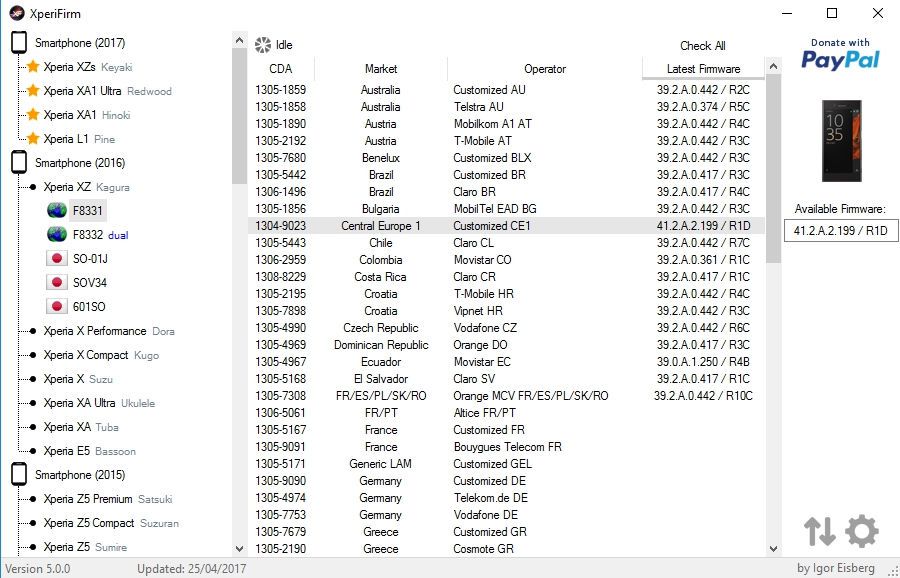
Task: Click the Idle status spinner icon
Action: tap(263, 45)
